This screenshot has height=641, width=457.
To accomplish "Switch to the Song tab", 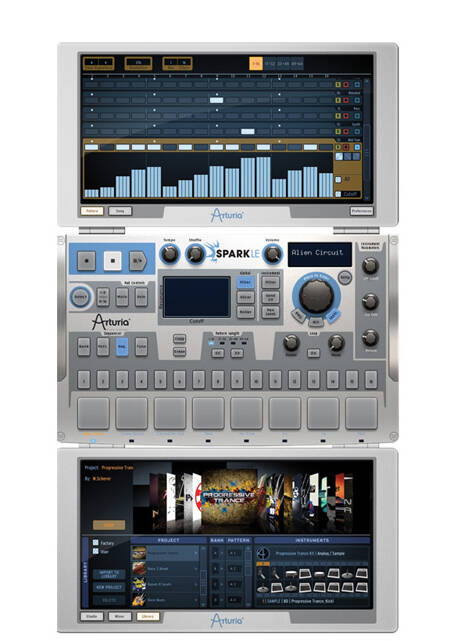I will tap(120, 211).
